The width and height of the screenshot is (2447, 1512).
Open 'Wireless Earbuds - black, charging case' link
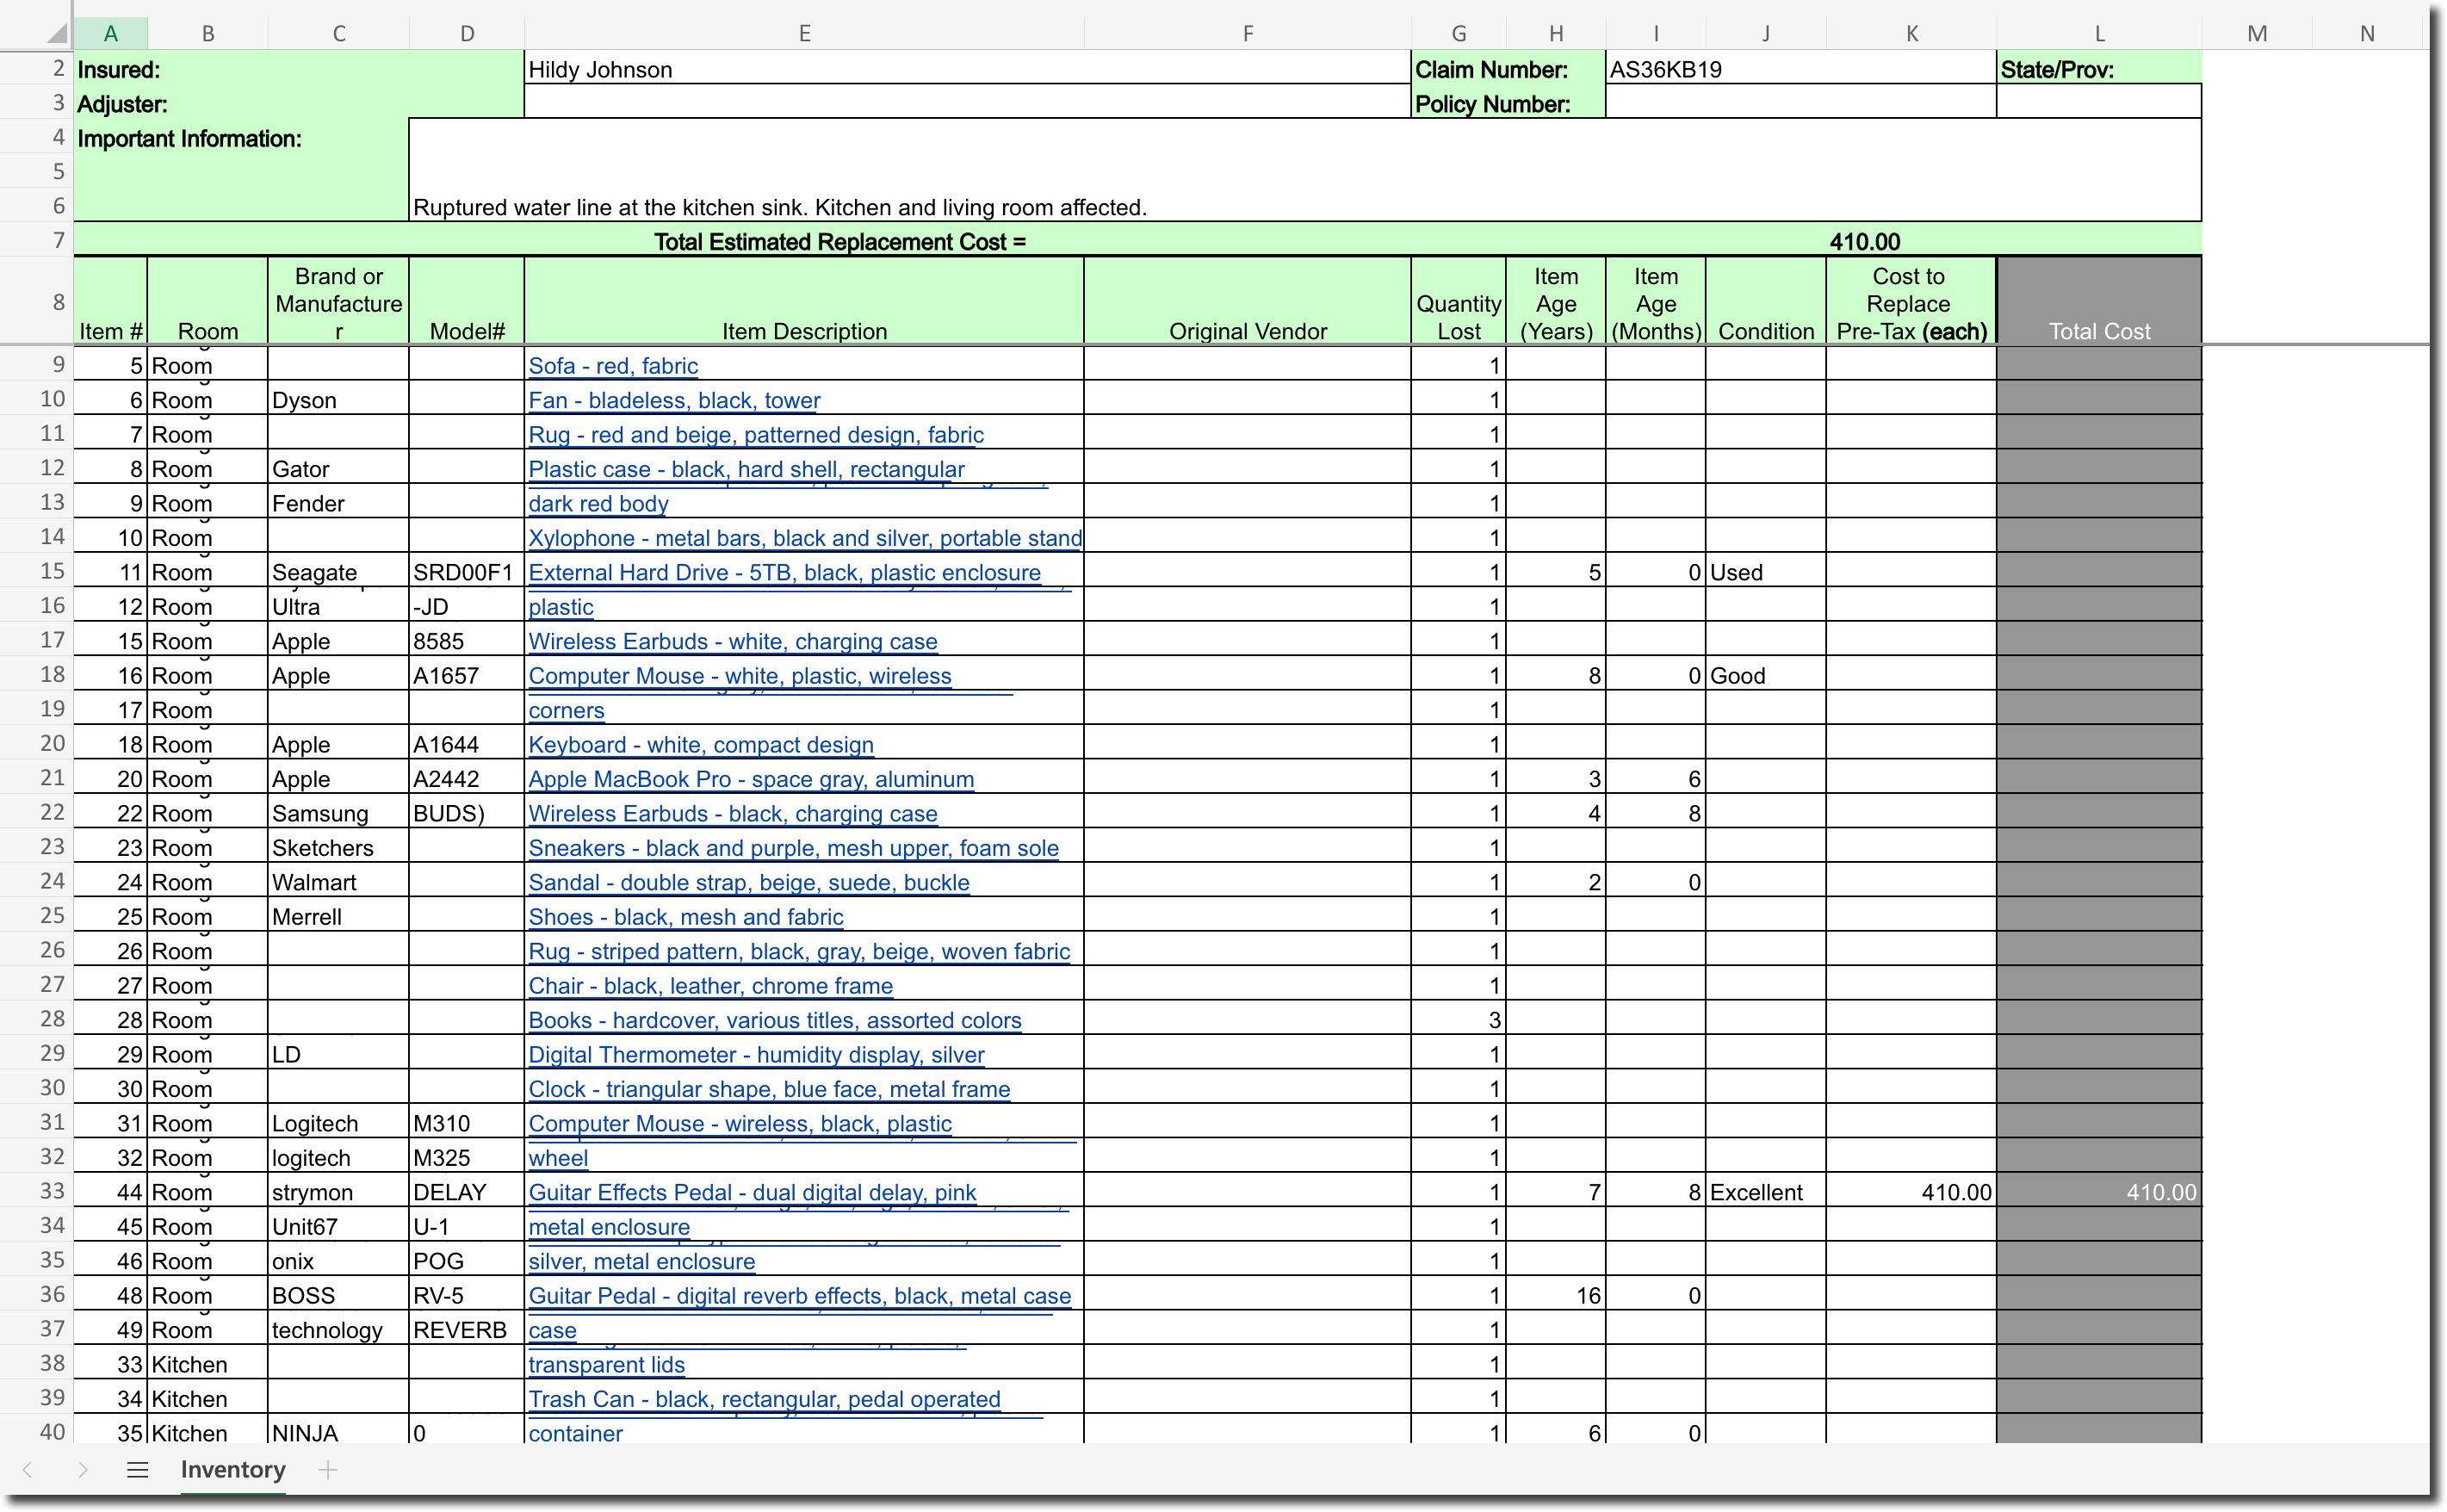pos(733,814)
